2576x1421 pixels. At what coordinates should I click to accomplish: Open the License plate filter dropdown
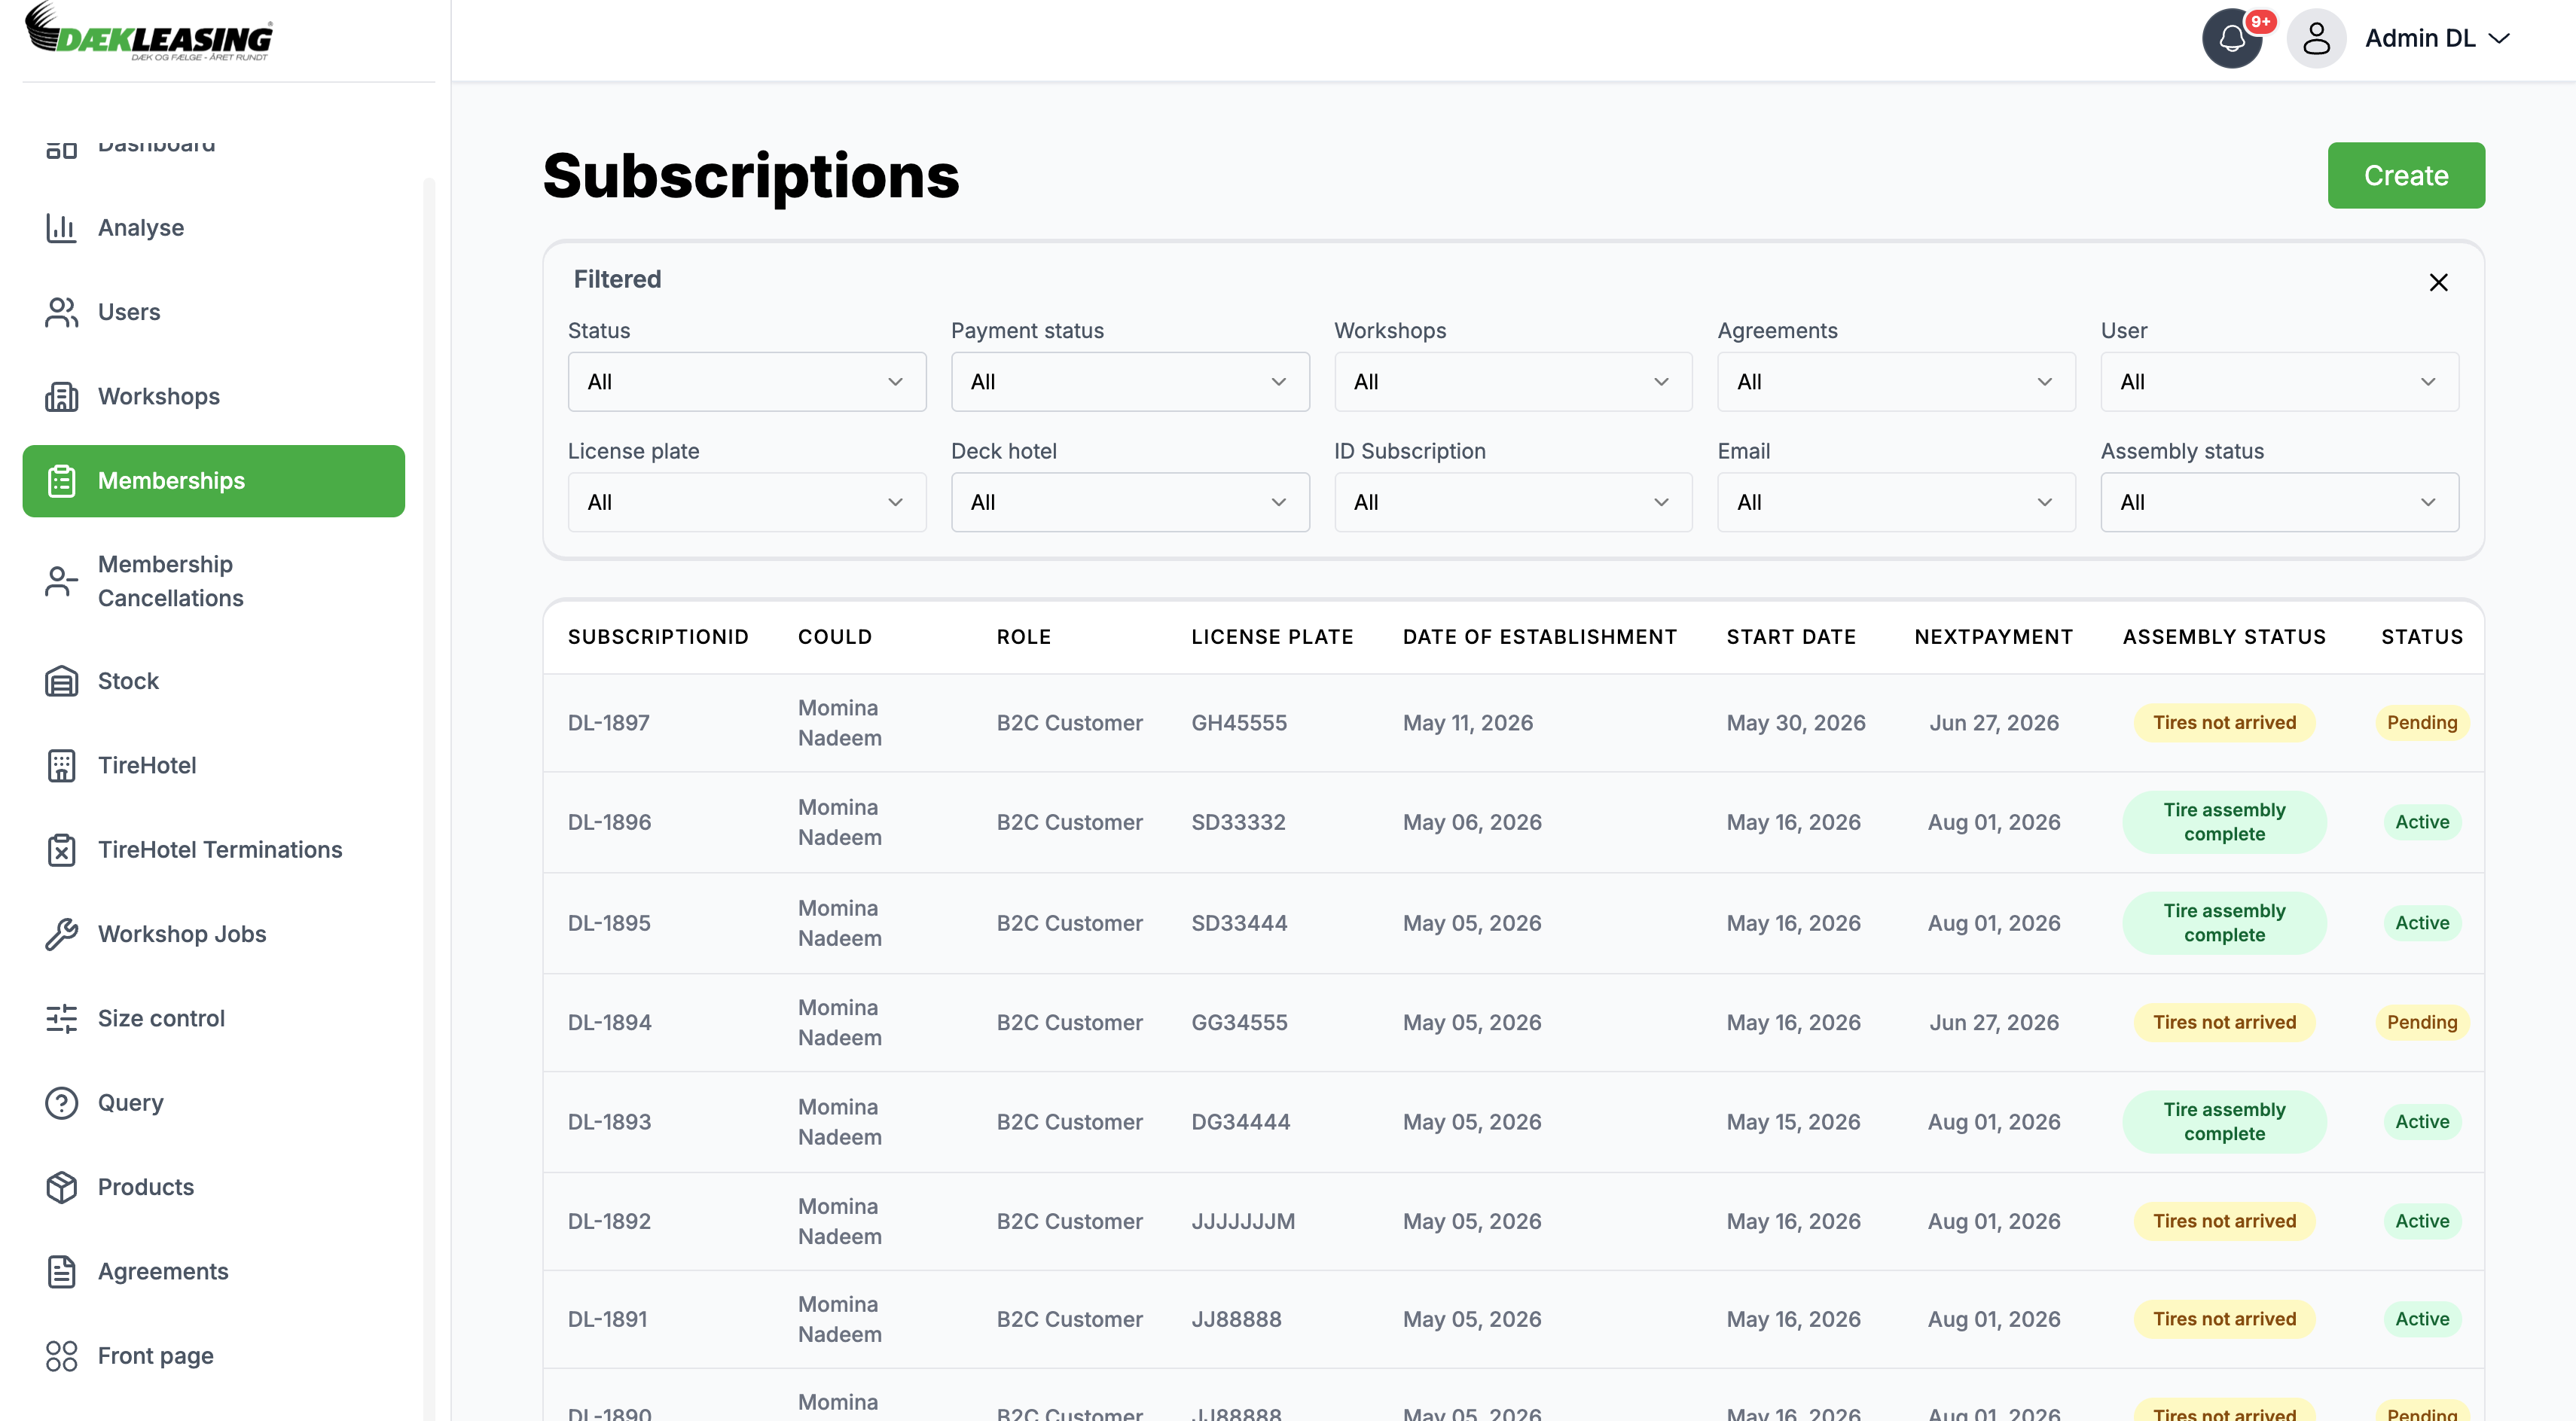pos(747,502)
